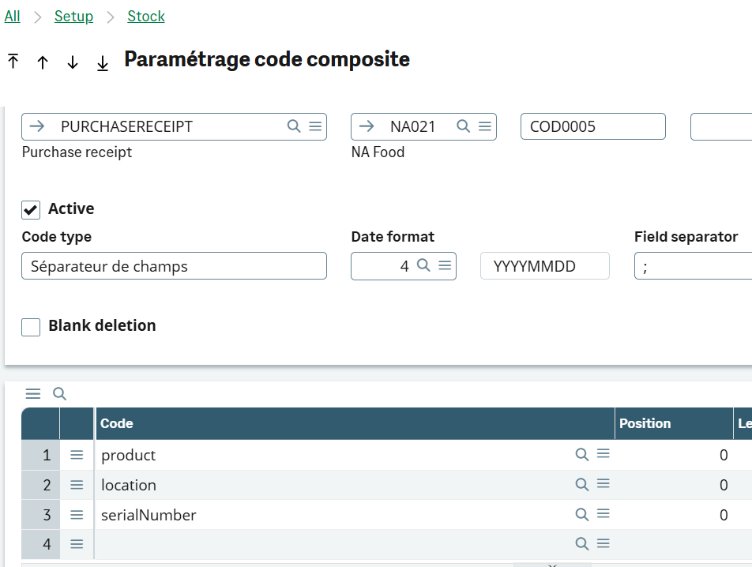This screenshot has height=567, width=752.
Task: Click magnifier in serialNumber code cell
Action: pos(582,514)
